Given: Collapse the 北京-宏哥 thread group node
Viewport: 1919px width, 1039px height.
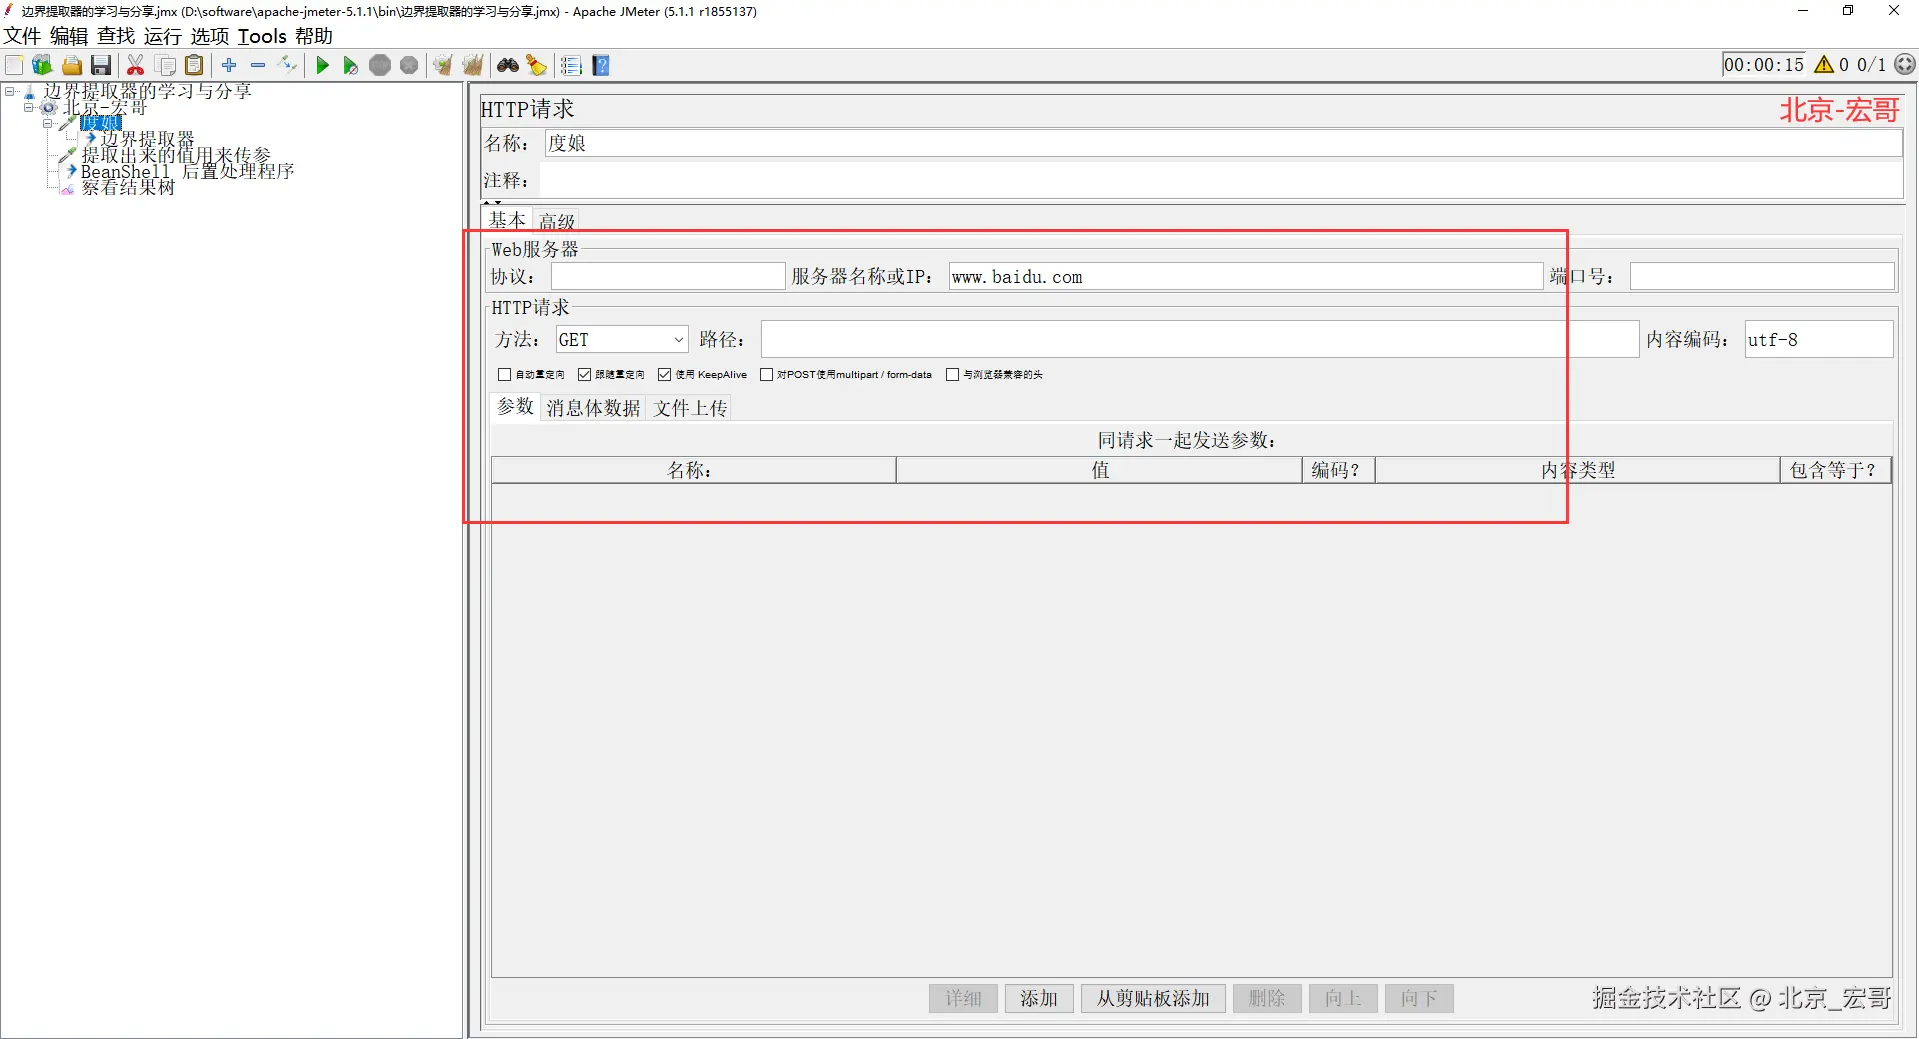Looking at the screenshot, I should [28, 108].
